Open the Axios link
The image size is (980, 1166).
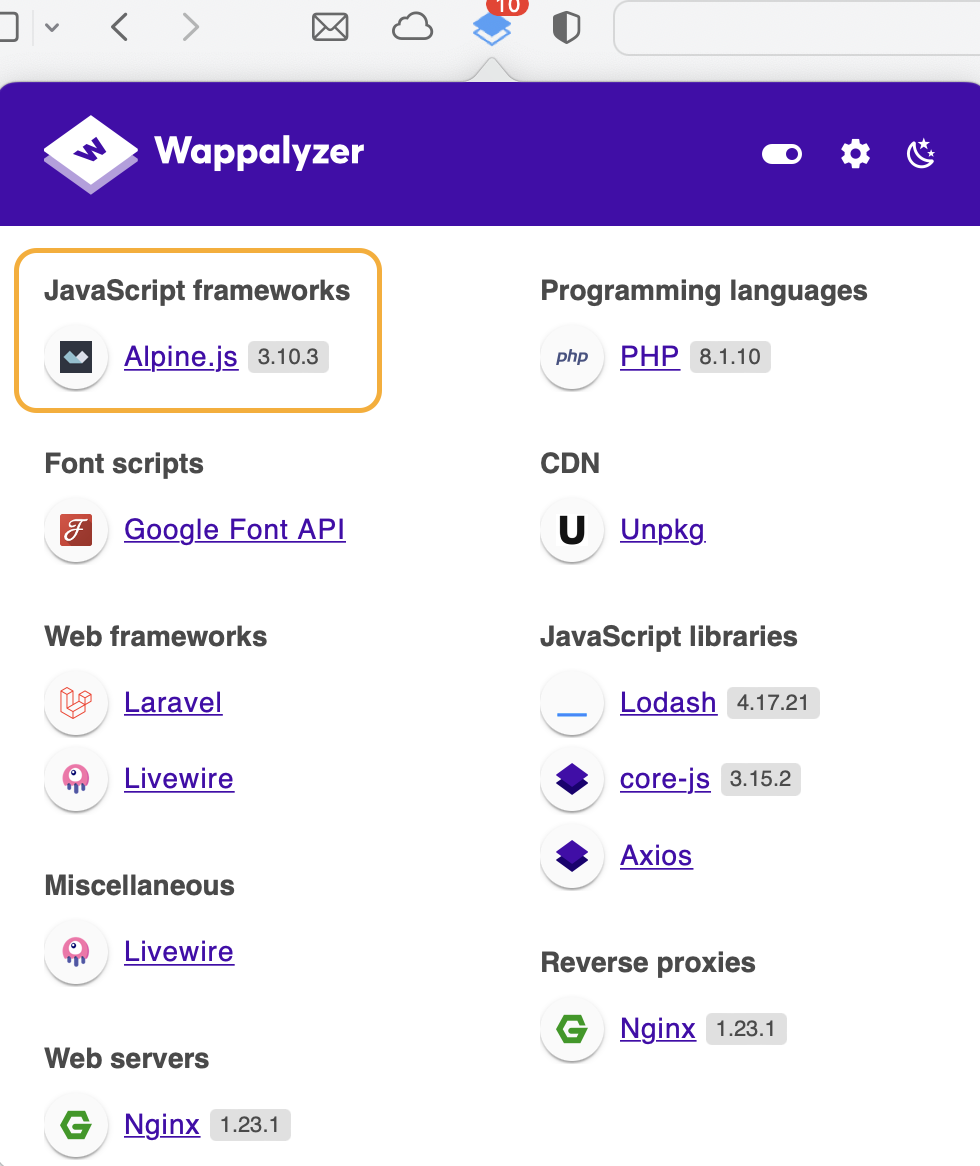pyautogui.click(x=656, y=856)
